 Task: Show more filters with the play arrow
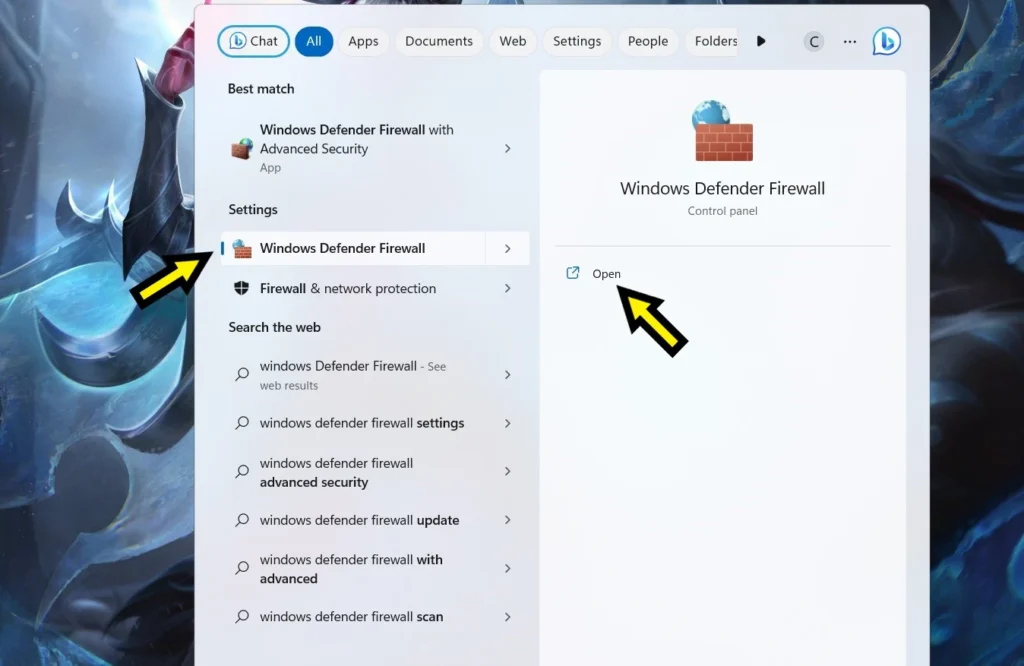pos(761,41)
